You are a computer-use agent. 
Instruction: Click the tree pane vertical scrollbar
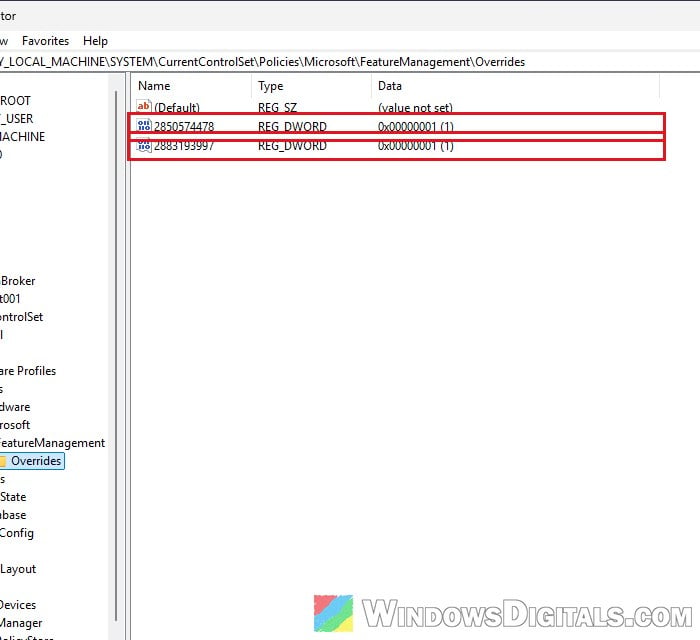coord(116,355)
